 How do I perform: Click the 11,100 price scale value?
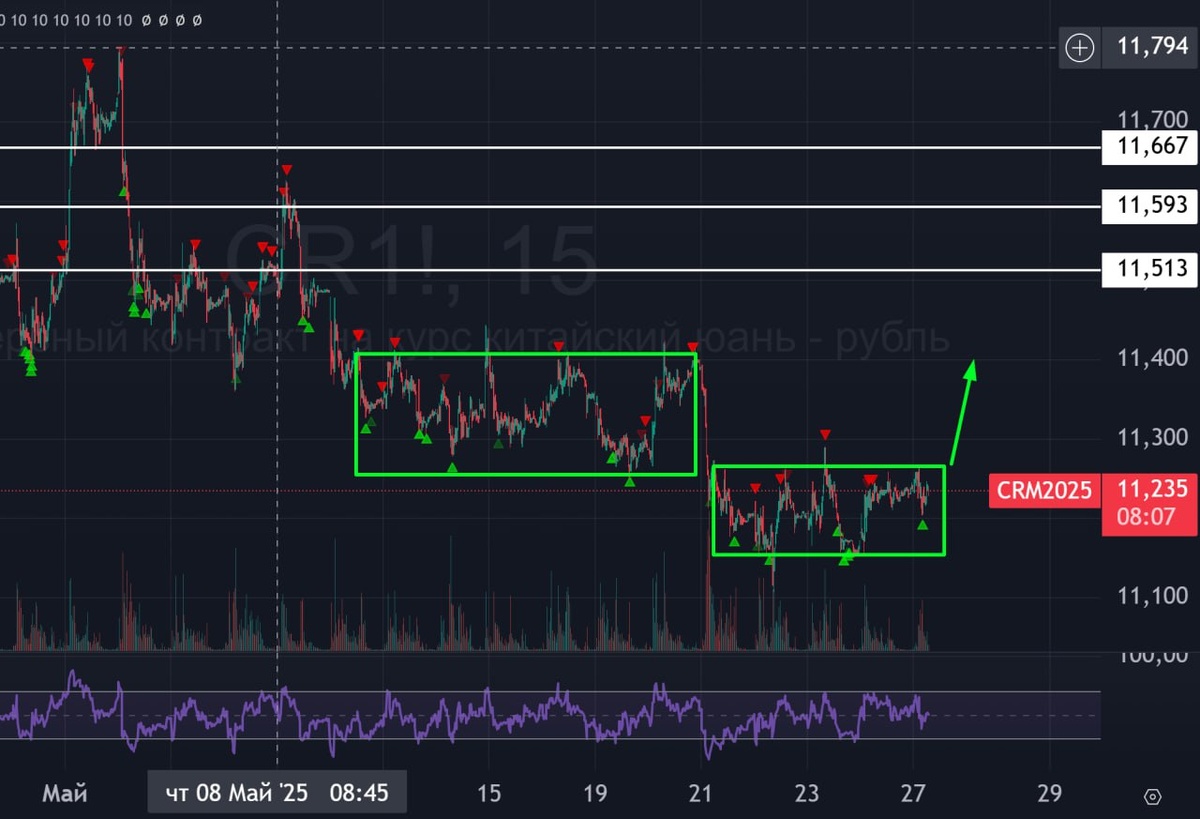pos(1153,596)
